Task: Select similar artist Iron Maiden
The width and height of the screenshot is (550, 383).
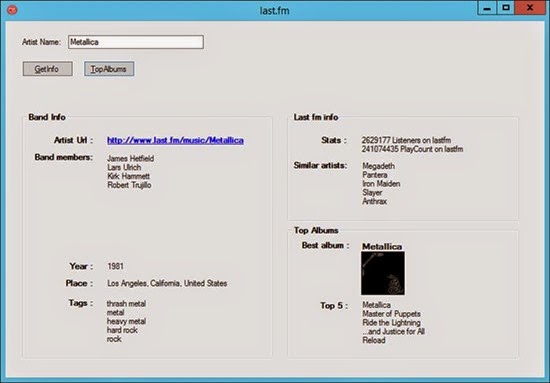Action: coord(381,183)
